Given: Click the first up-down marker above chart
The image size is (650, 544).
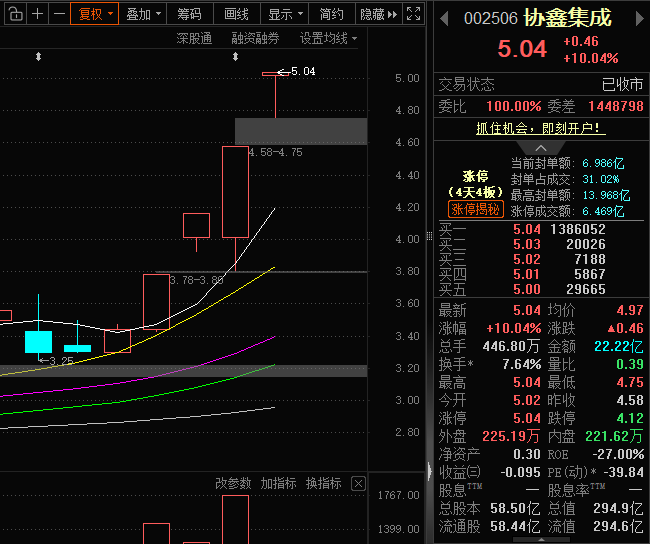Looking at the screenshot, I should 38,56.
